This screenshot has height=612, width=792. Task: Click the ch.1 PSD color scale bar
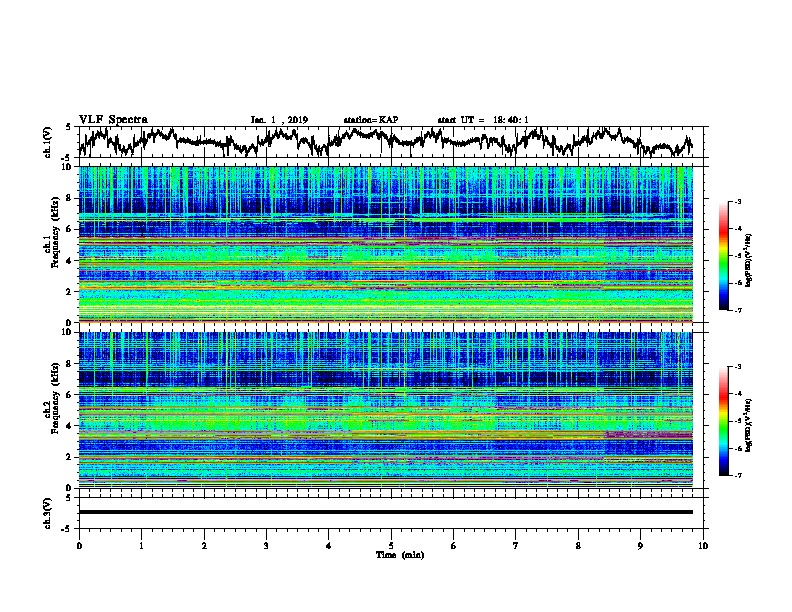[724, 256]
